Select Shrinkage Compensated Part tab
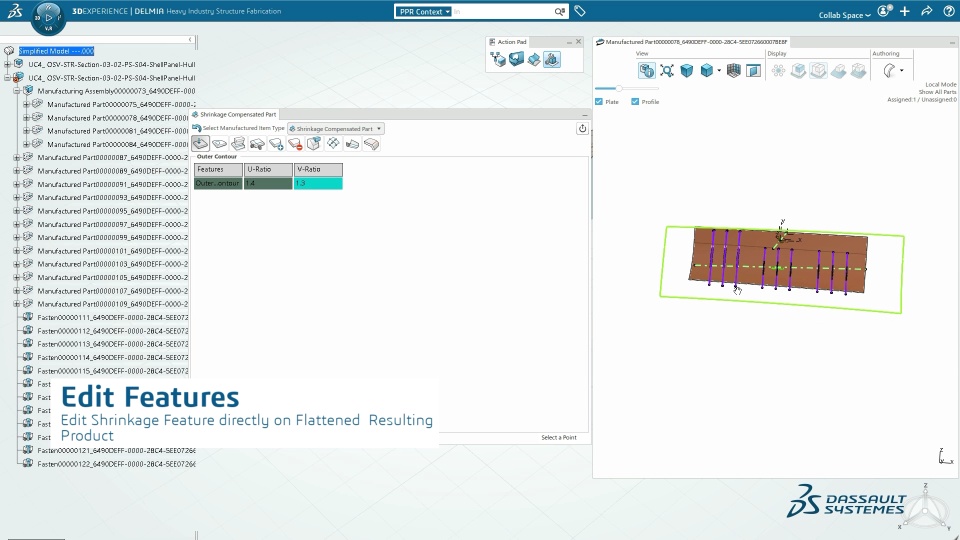This screenshot has width=960, height=540. pos(234,114)
